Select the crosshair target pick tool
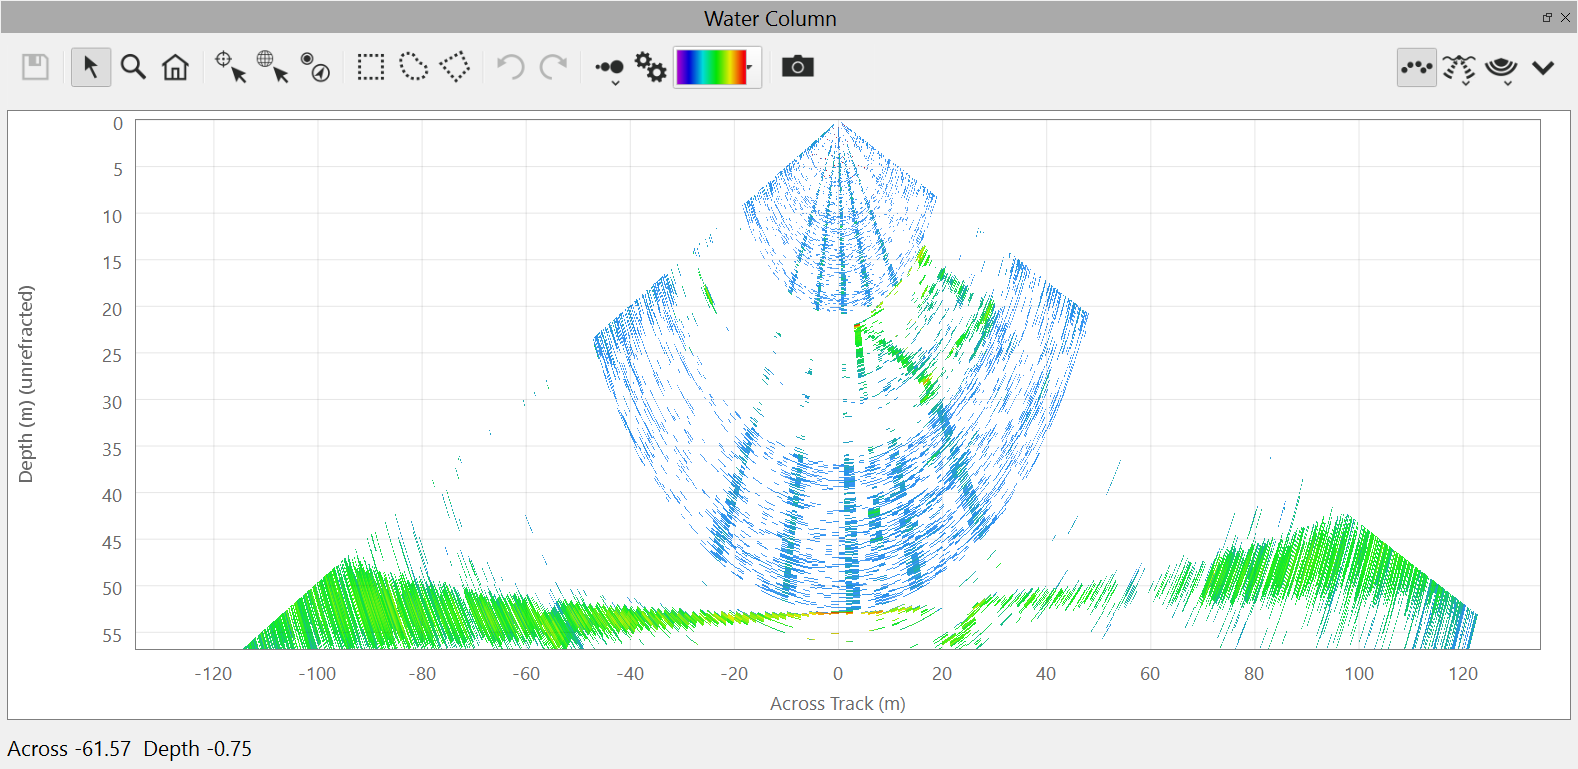Viewport: 1578px width, 769px height. coord(230,67)
